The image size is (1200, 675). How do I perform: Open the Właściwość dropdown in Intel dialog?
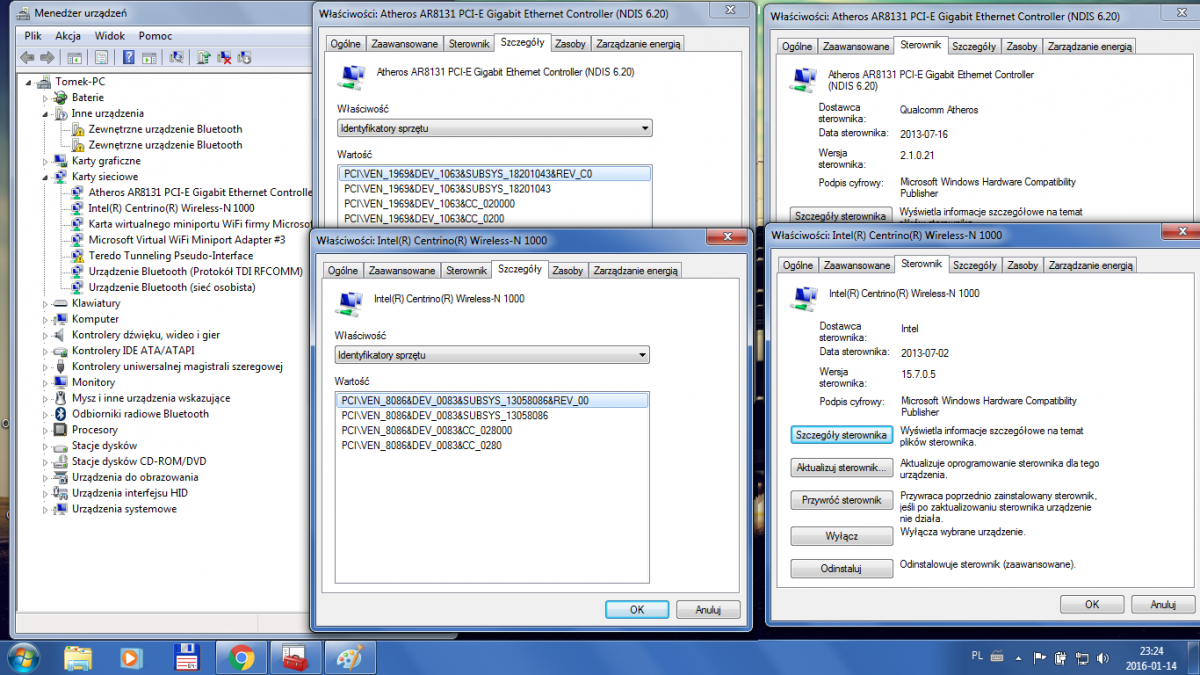(x=492, y=355)
